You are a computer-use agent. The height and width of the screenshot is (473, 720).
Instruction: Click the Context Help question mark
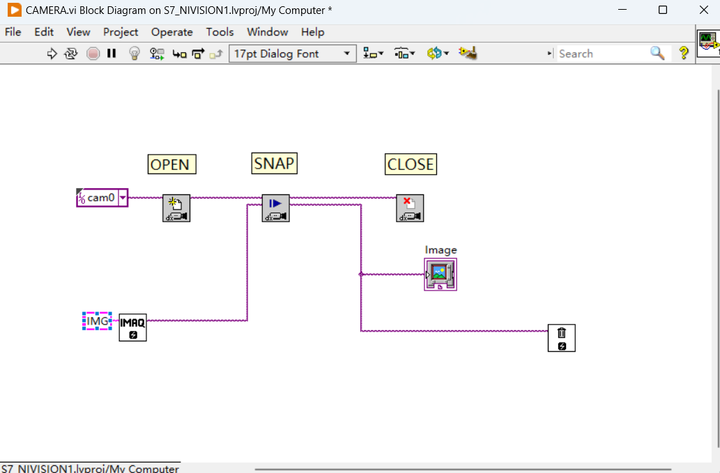(x=683, y=53)
